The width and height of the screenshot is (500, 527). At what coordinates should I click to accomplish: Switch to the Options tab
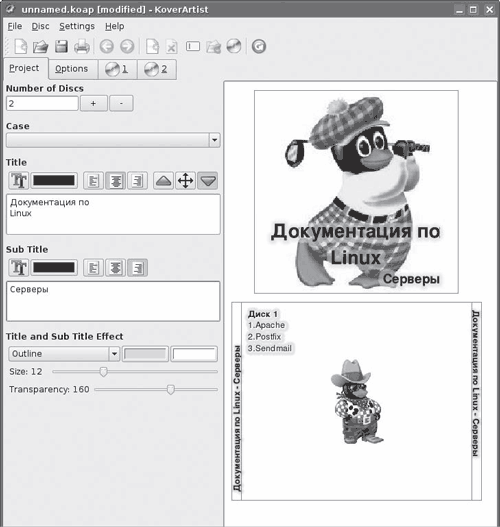[72, 69]
